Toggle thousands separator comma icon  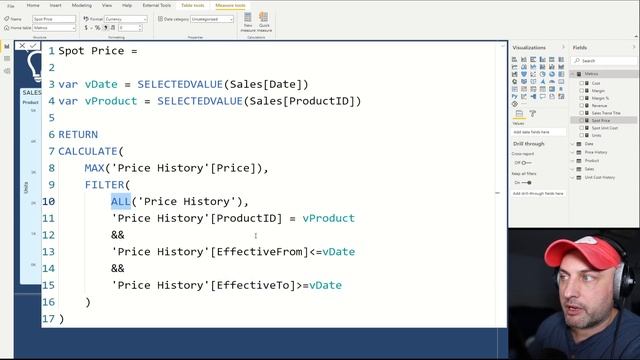[105, 28]
